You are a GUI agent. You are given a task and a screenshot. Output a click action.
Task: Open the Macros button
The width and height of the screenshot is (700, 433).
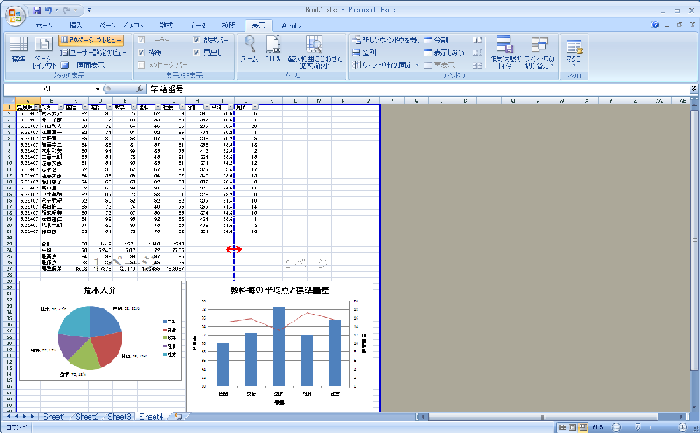tap(574, 48)
